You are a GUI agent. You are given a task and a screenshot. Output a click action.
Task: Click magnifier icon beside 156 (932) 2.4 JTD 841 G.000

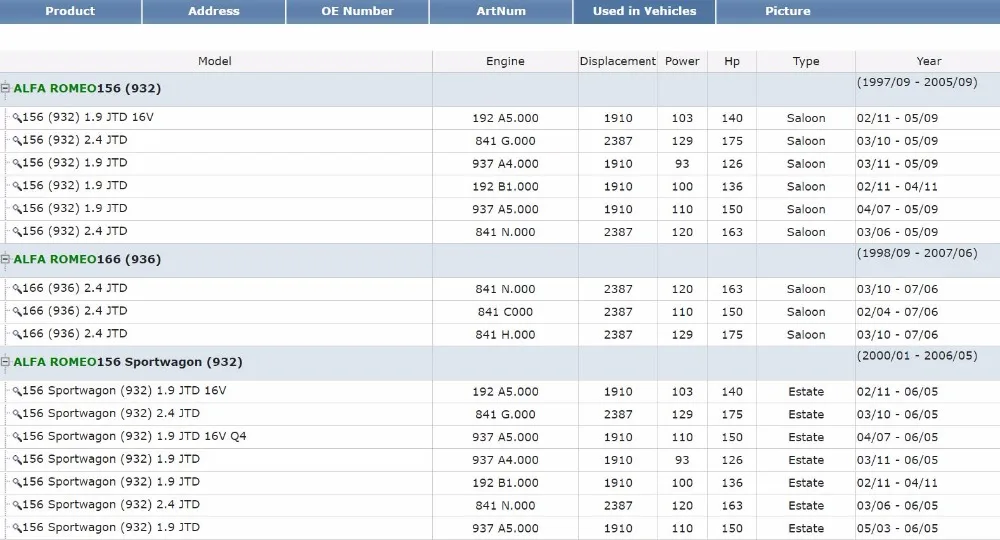pyautogui.click(x=17, y=141)
